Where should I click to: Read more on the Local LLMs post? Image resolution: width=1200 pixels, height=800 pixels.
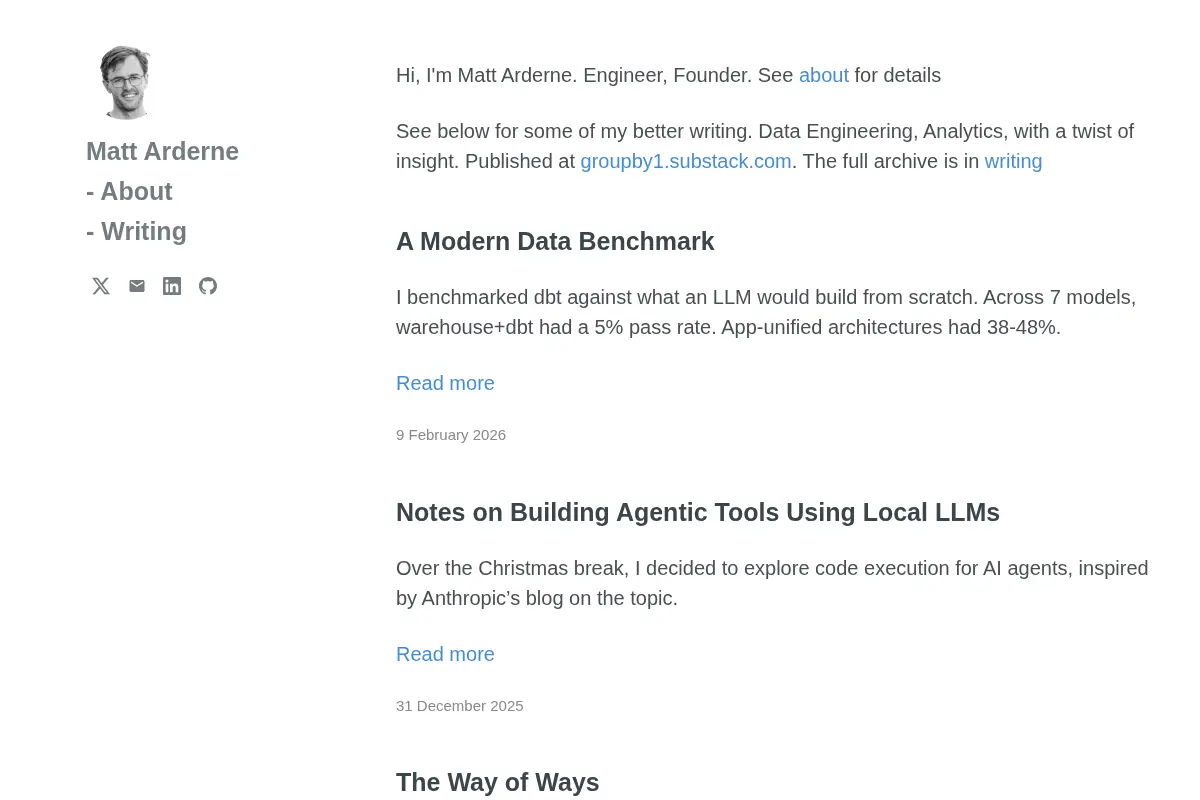(445, 654)
